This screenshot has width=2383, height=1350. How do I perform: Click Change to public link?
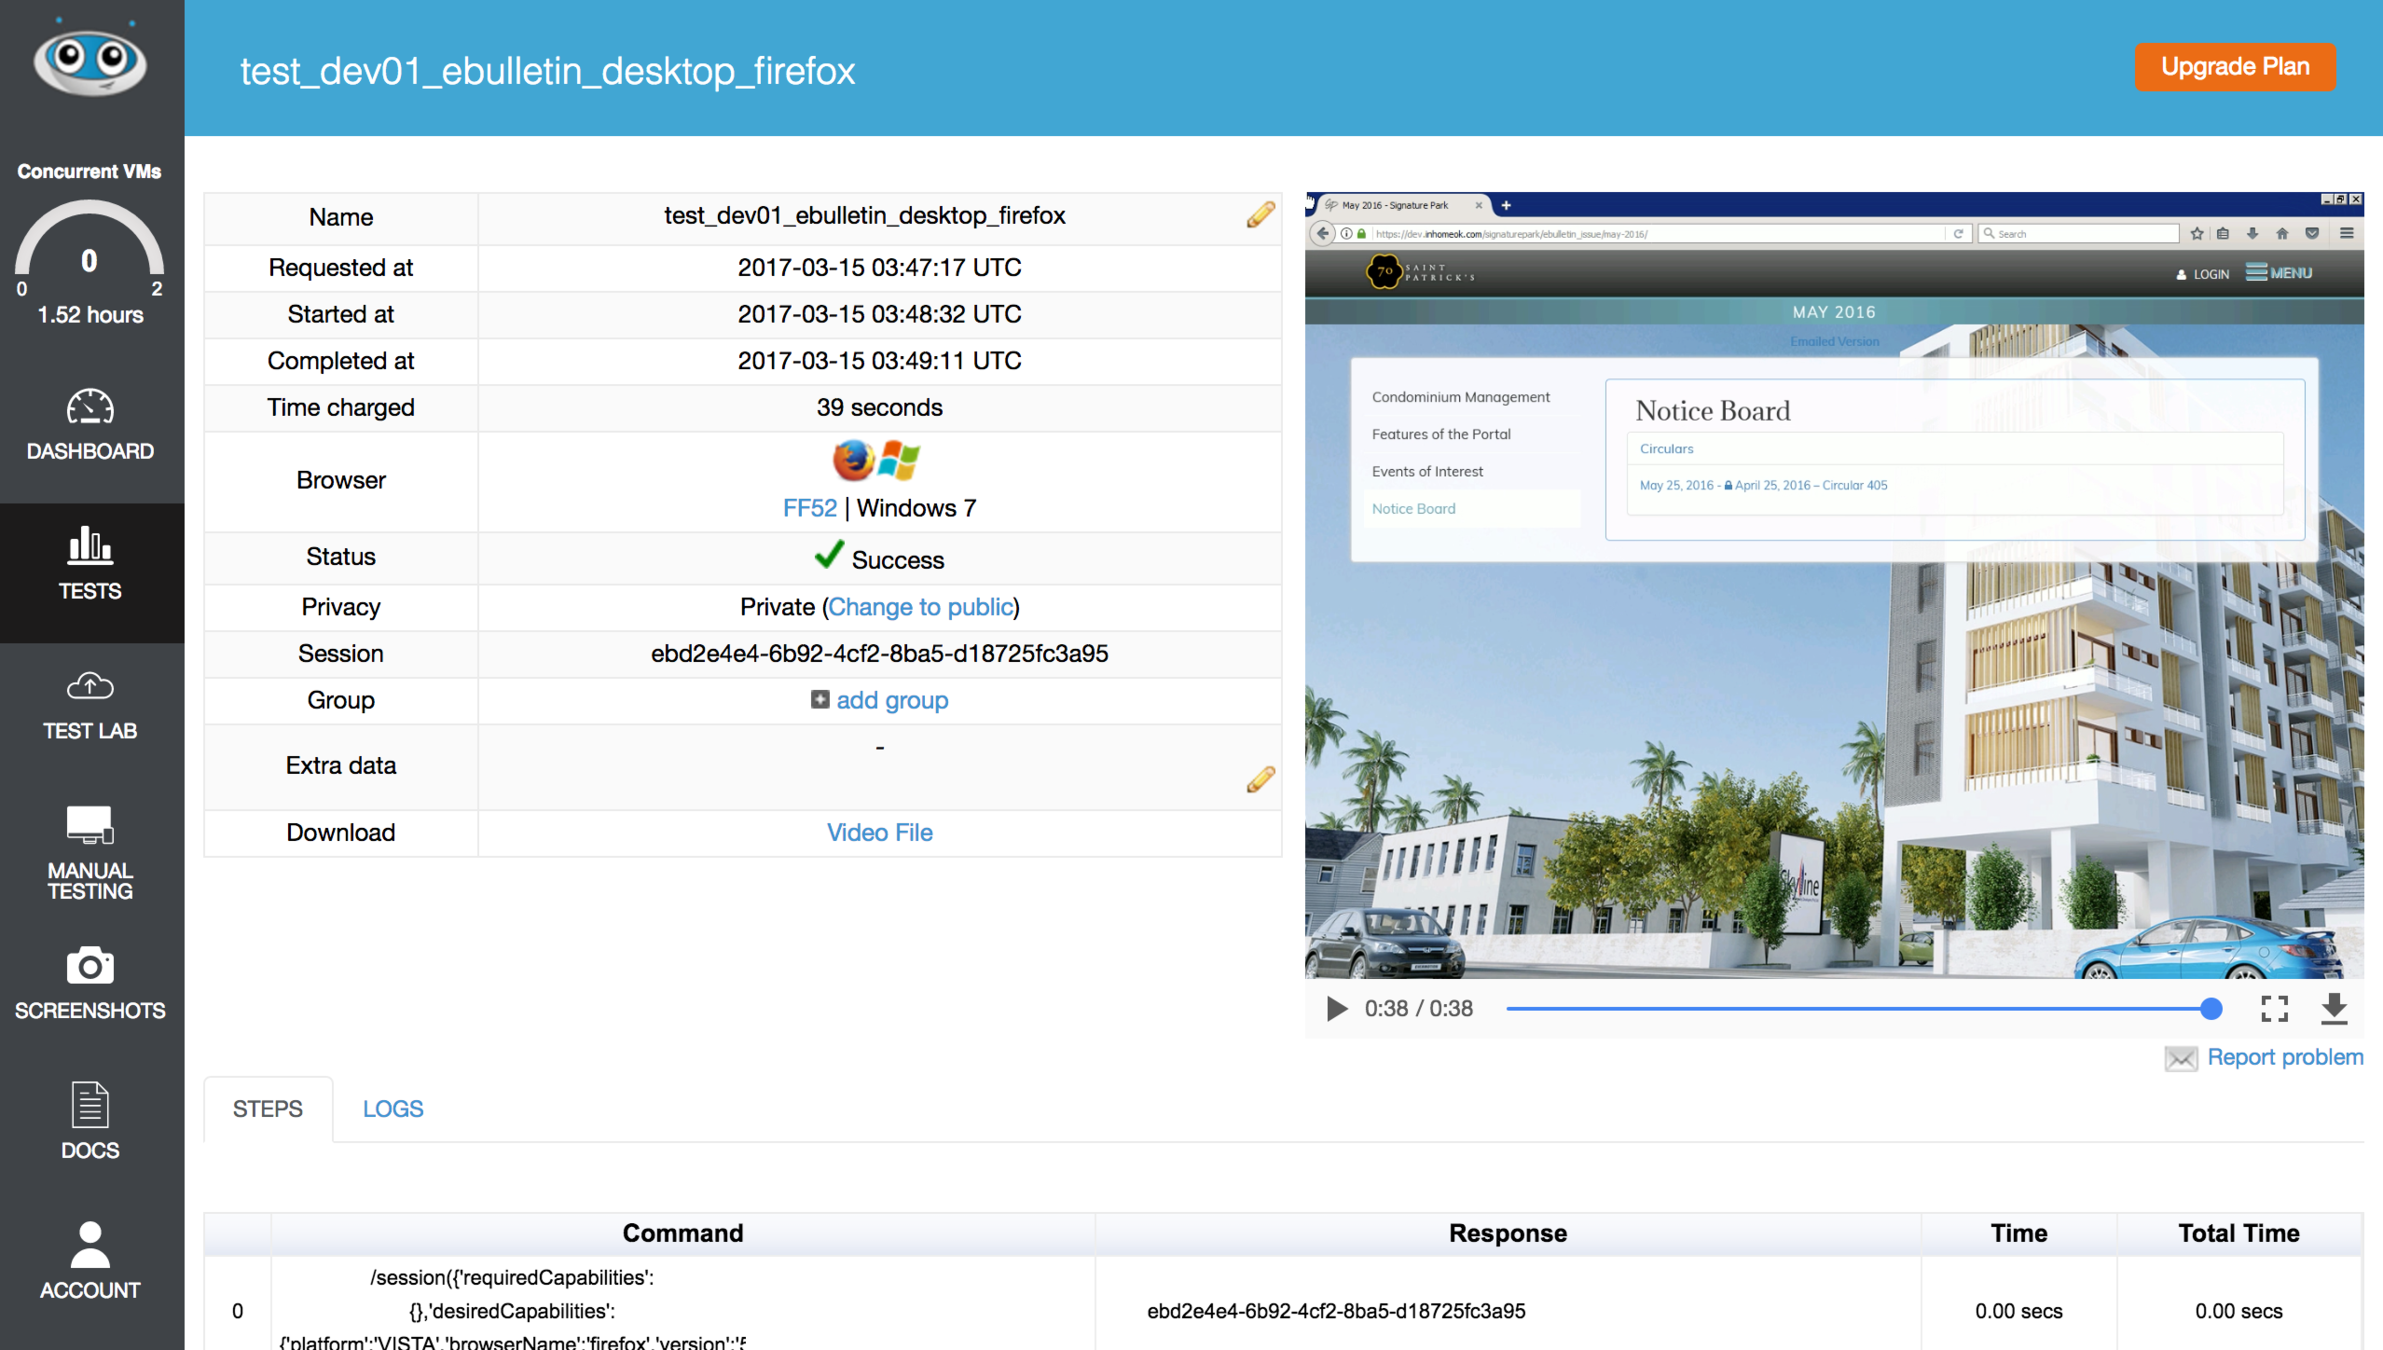920,607
